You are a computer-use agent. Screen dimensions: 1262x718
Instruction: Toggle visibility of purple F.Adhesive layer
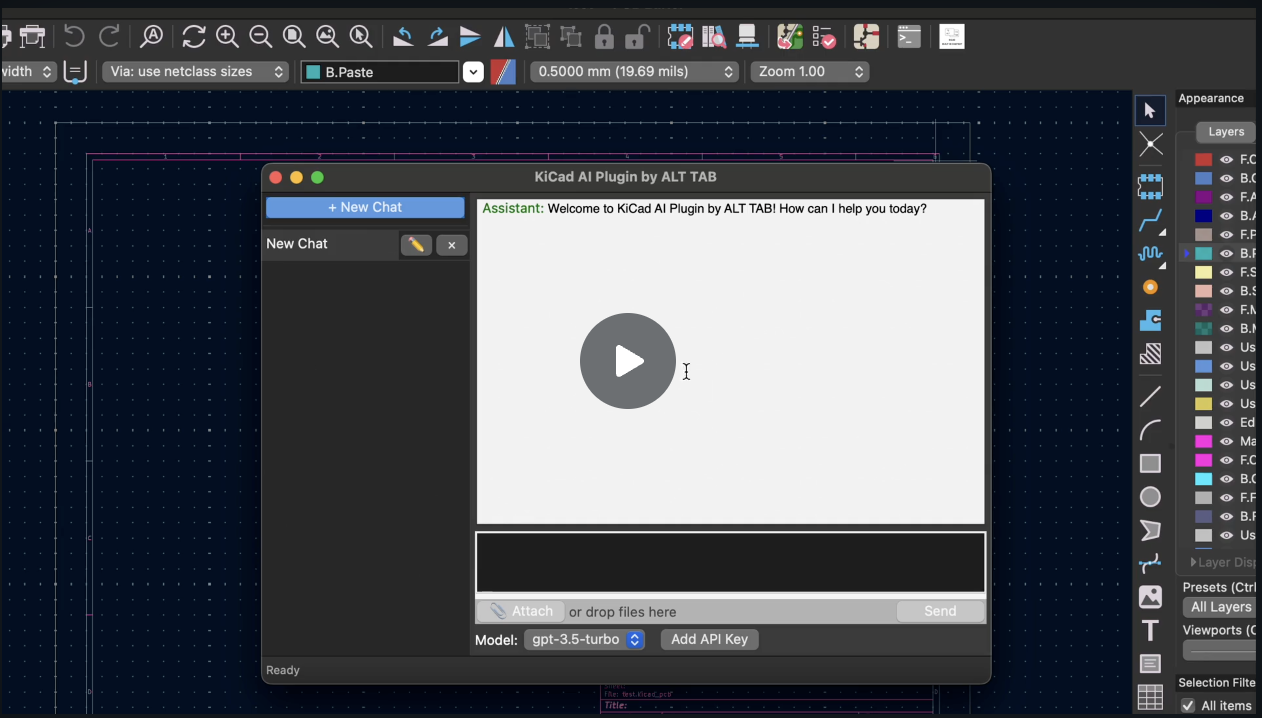tap(1226, 197)
